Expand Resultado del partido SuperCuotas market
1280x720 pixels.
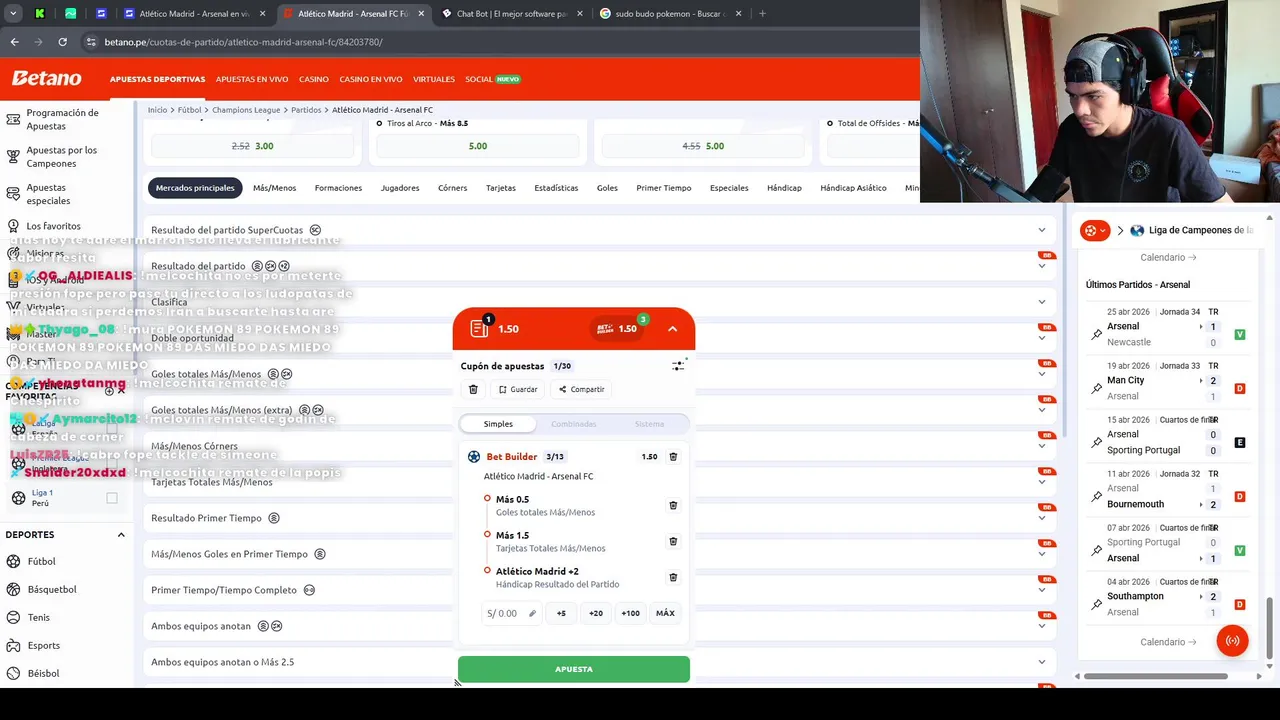[1042, 230]
